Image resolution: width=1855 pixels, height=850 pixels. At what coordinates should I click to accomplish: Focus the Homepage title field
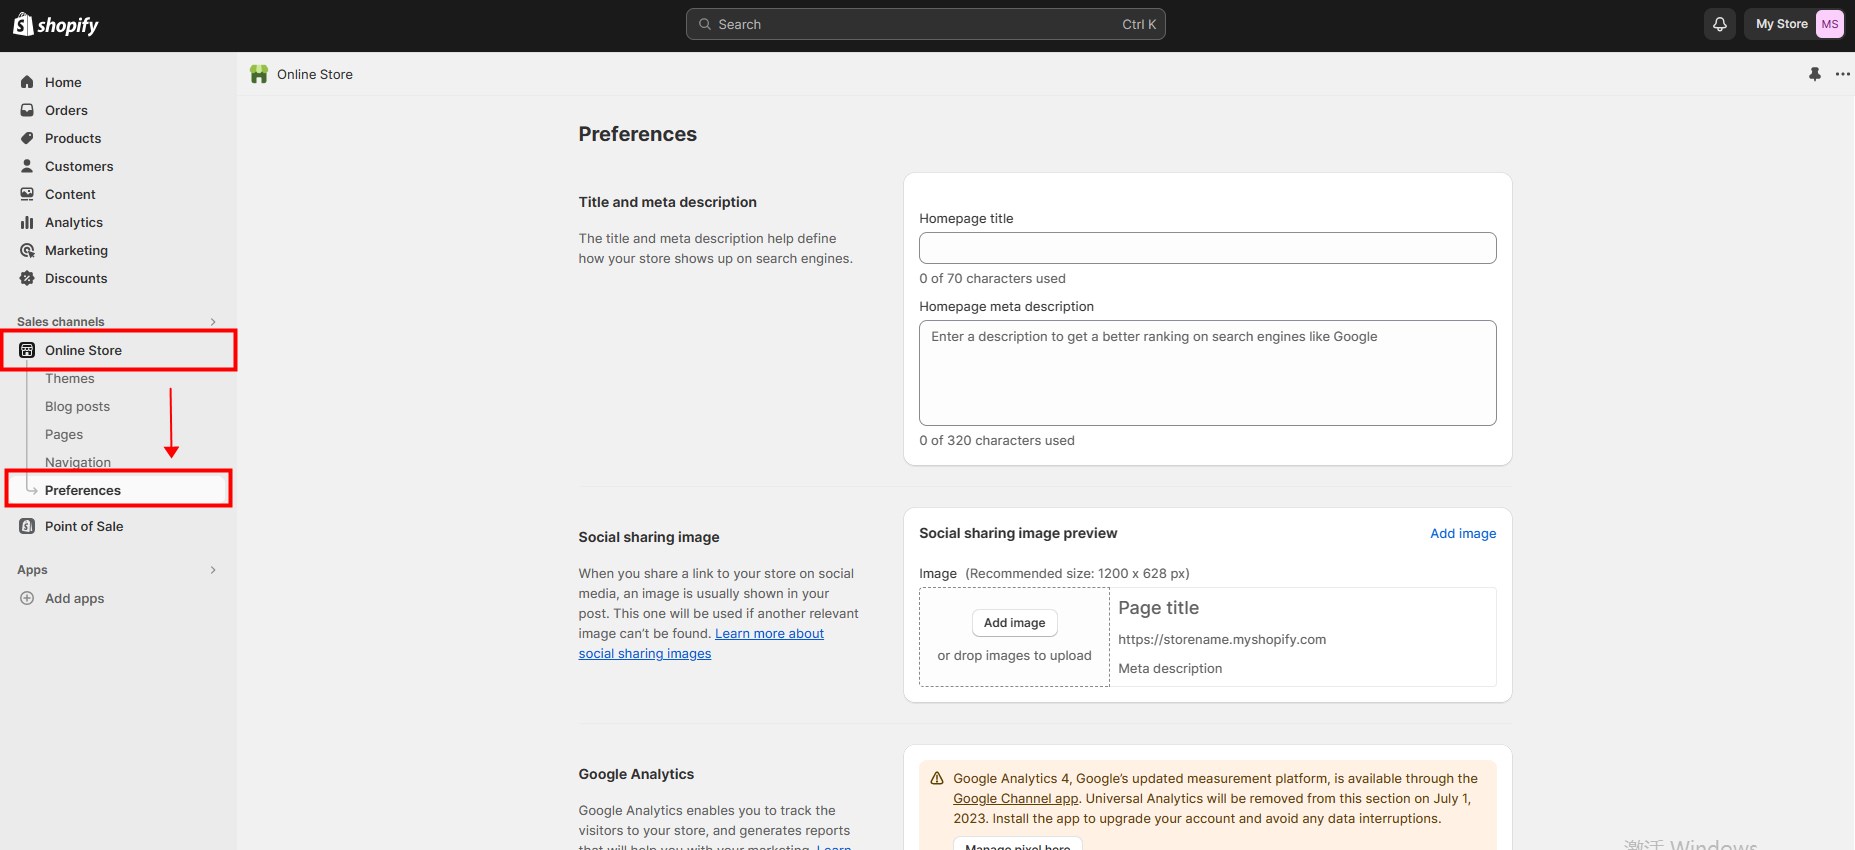[1207, 248]
